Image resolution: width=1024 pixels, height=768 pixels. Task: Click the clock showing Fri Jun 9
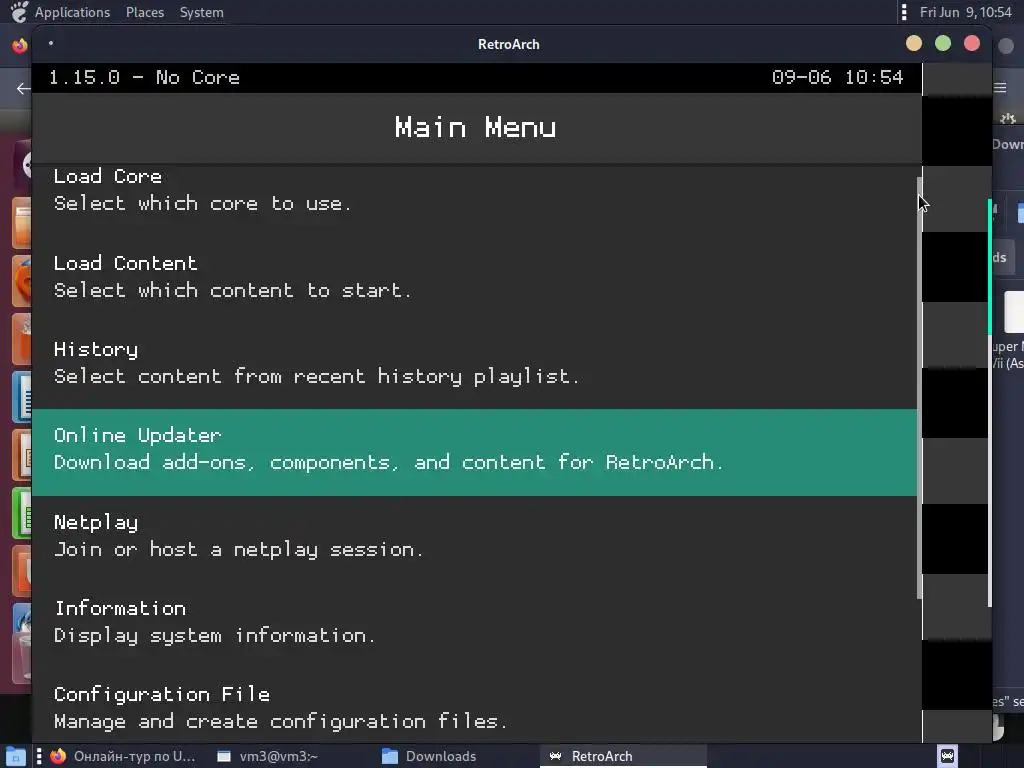tap(965, 12)
